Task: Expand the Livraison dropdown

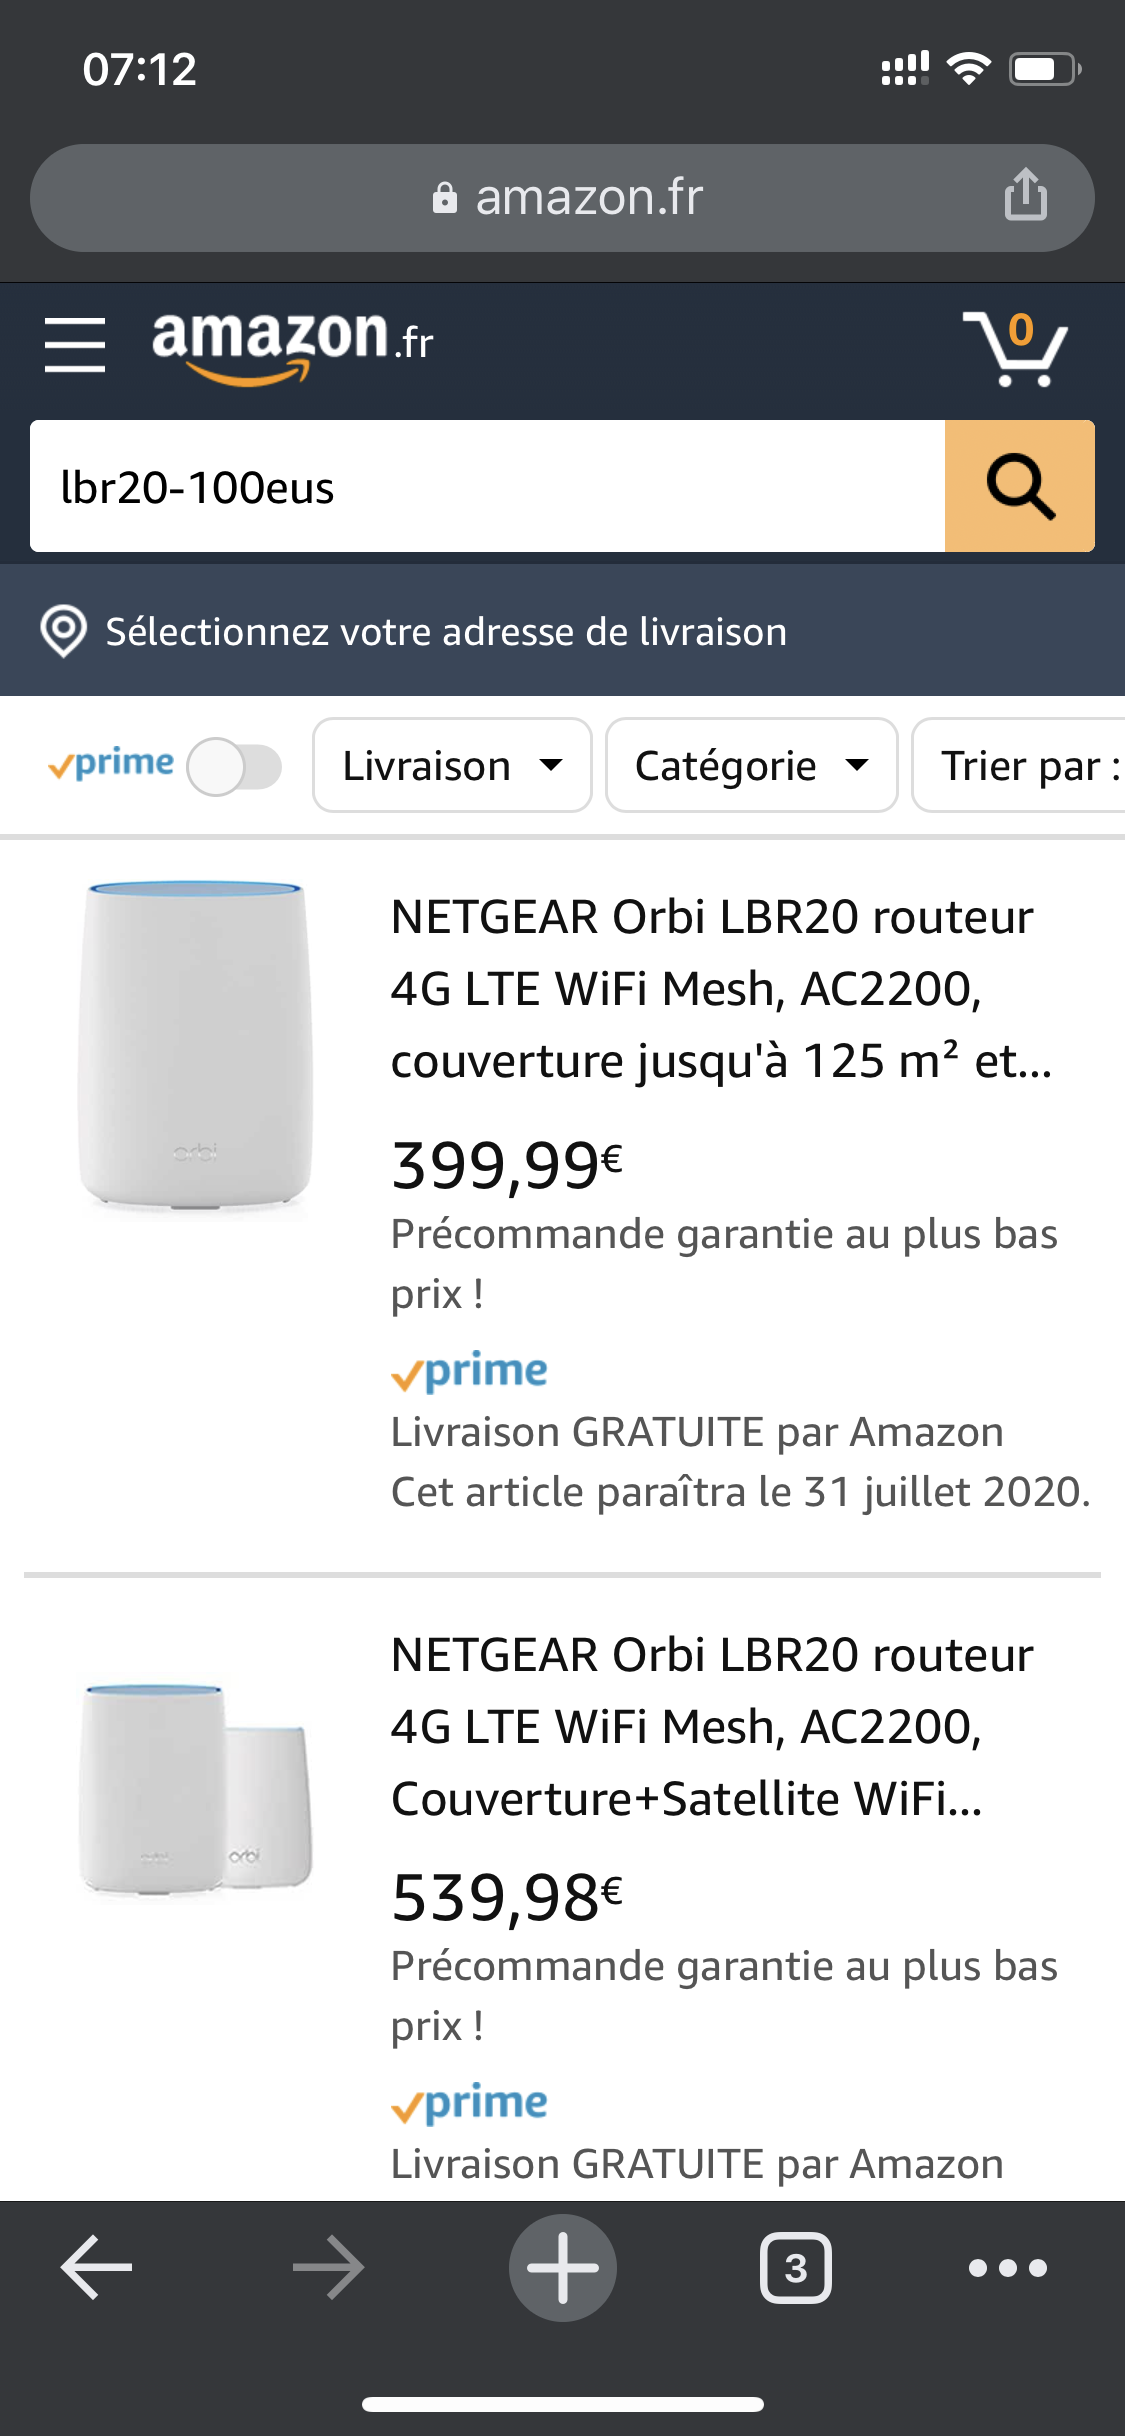Action: 452,766
